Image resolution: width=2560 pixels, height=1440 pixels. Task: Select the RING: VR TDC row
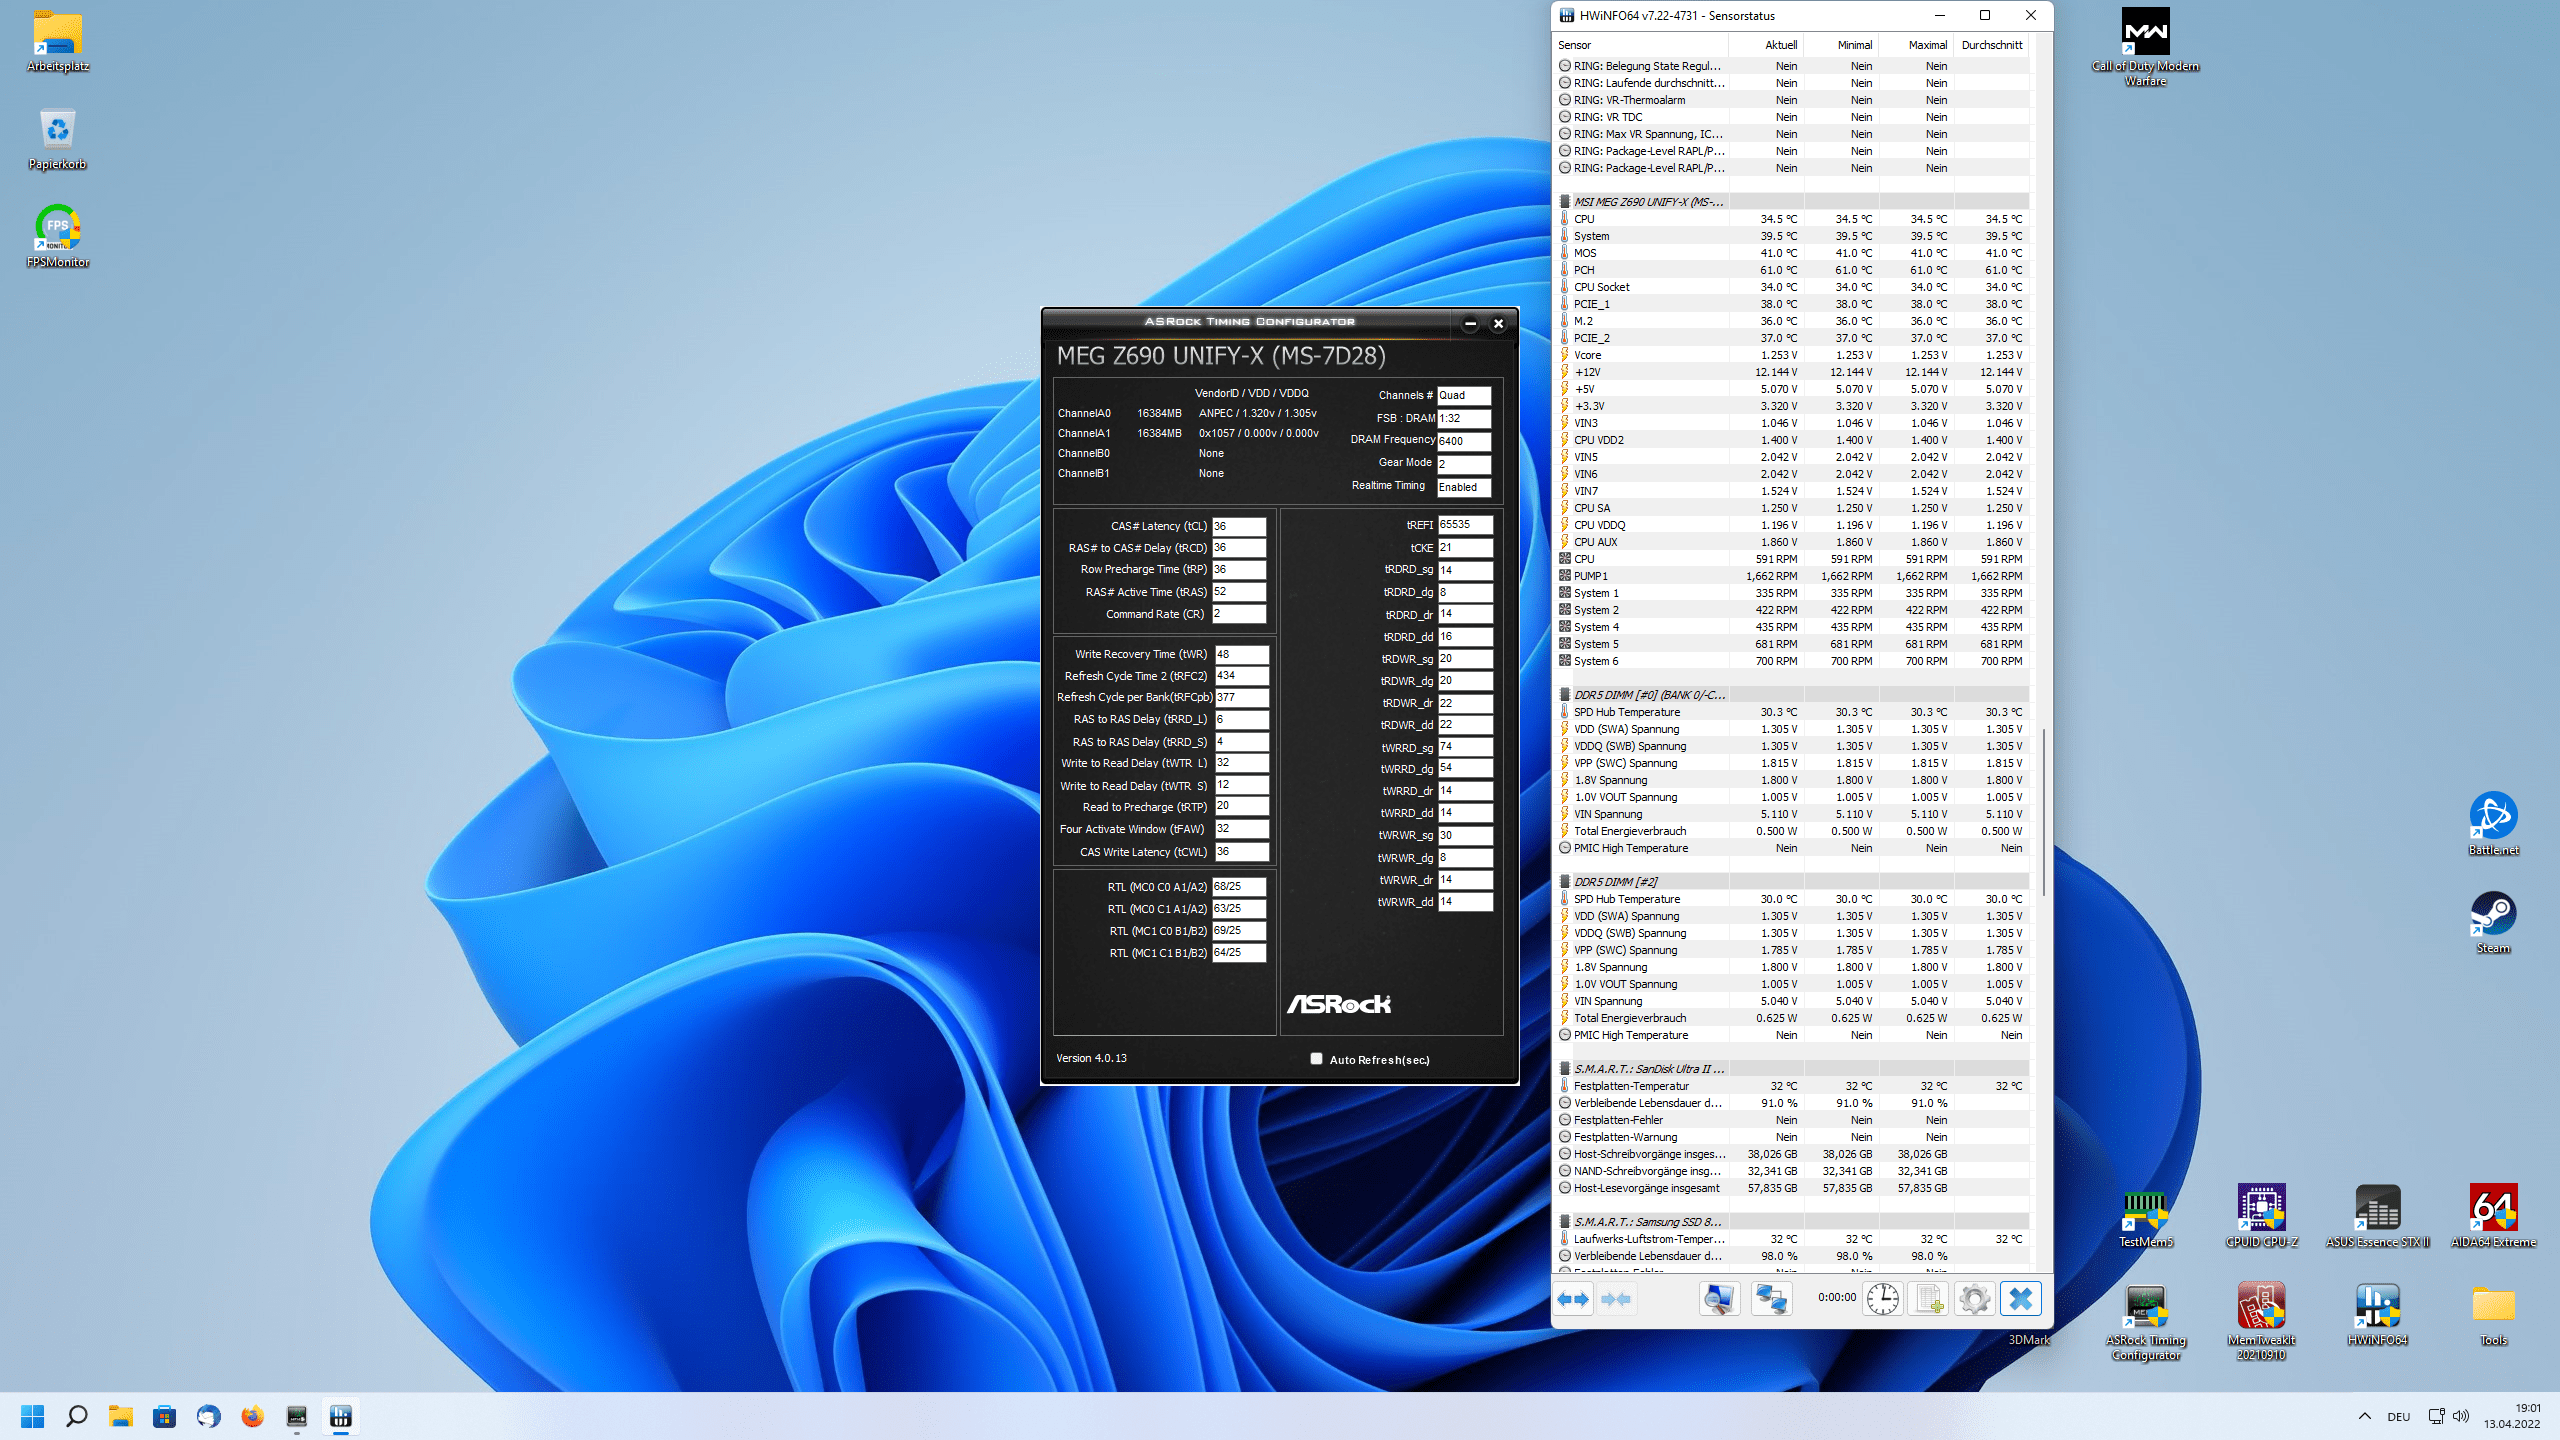tap(1793, 117)
